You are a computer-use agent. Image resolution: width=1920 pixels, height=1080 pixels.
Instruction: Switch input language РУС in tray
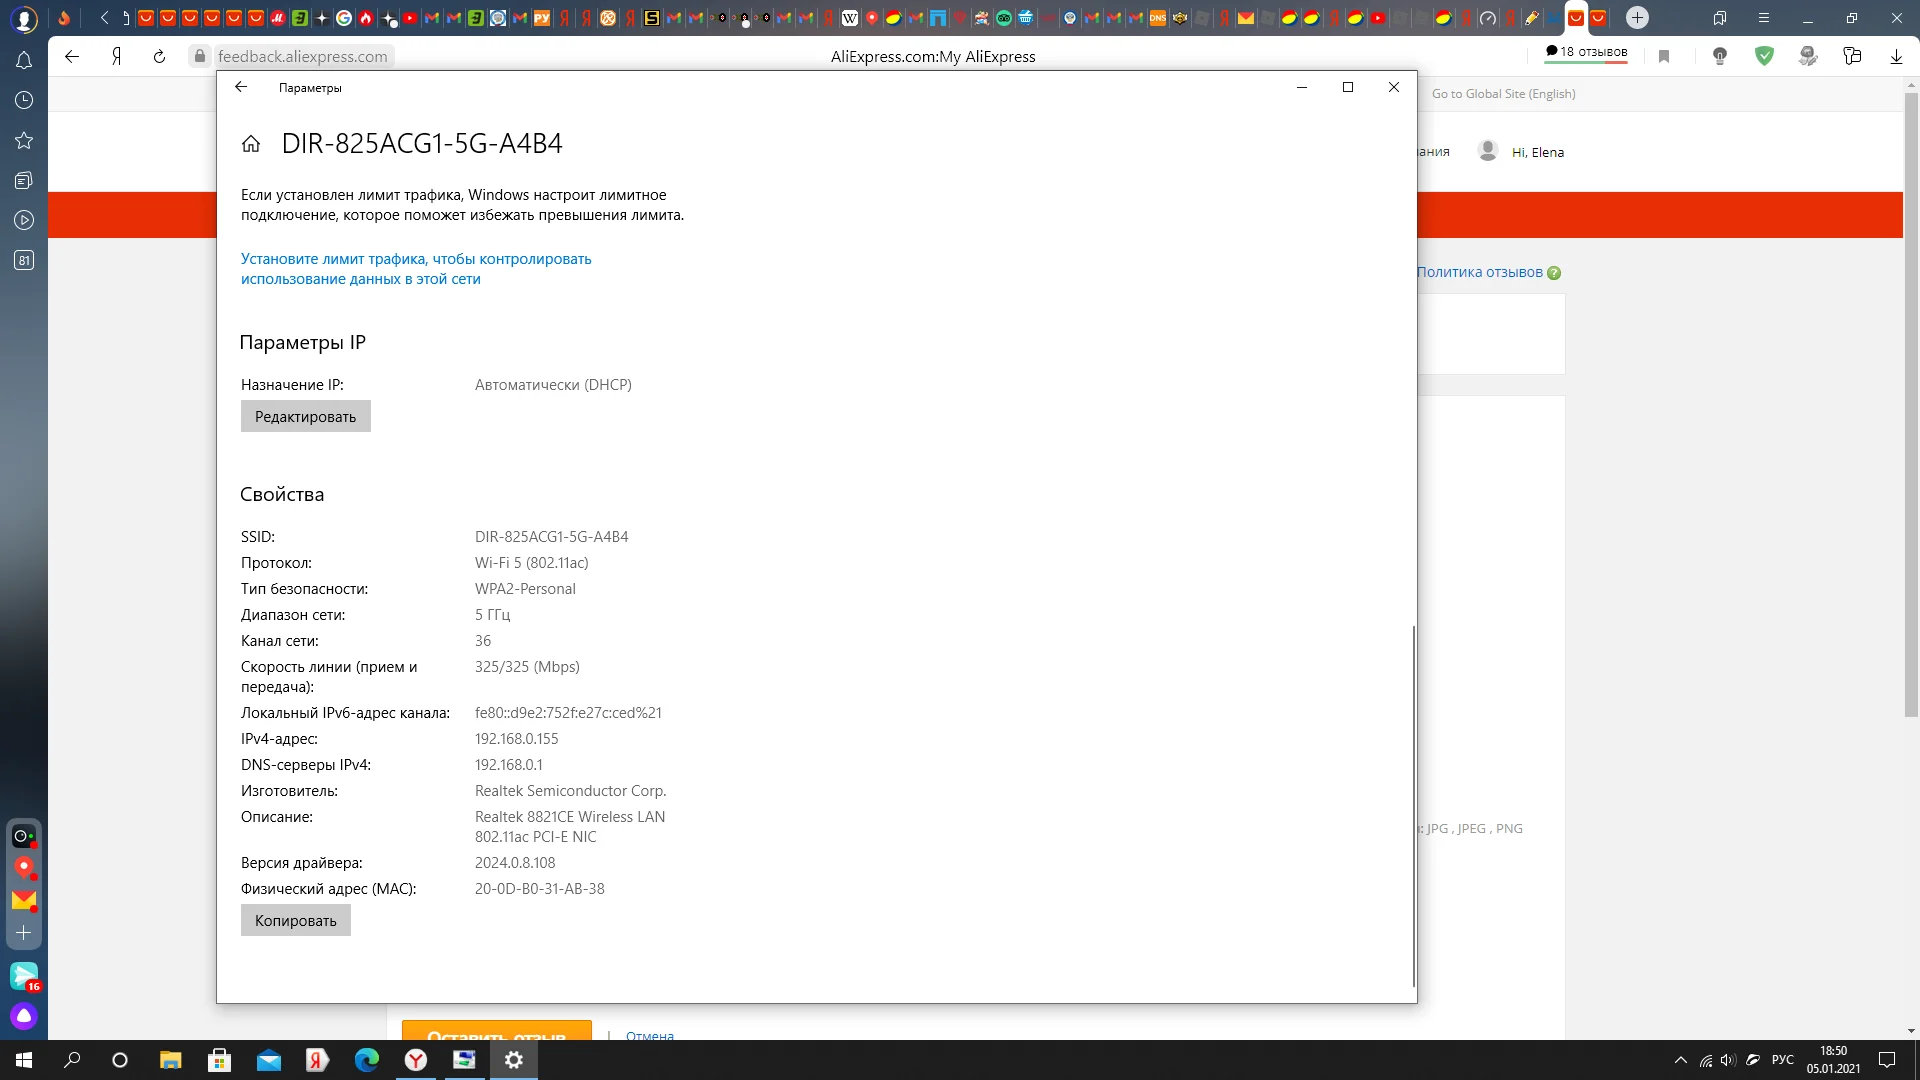pos(1782,1060)
